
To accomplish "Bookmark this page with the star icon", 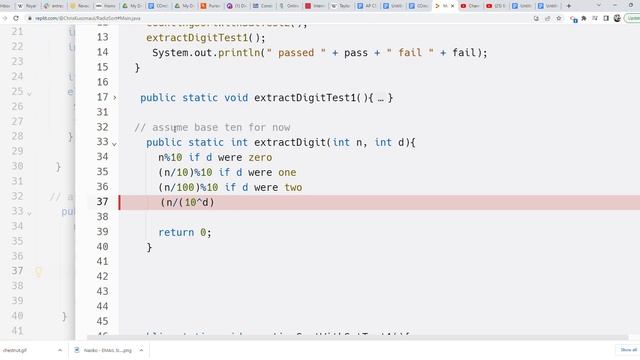I will (x=559, y=18).
